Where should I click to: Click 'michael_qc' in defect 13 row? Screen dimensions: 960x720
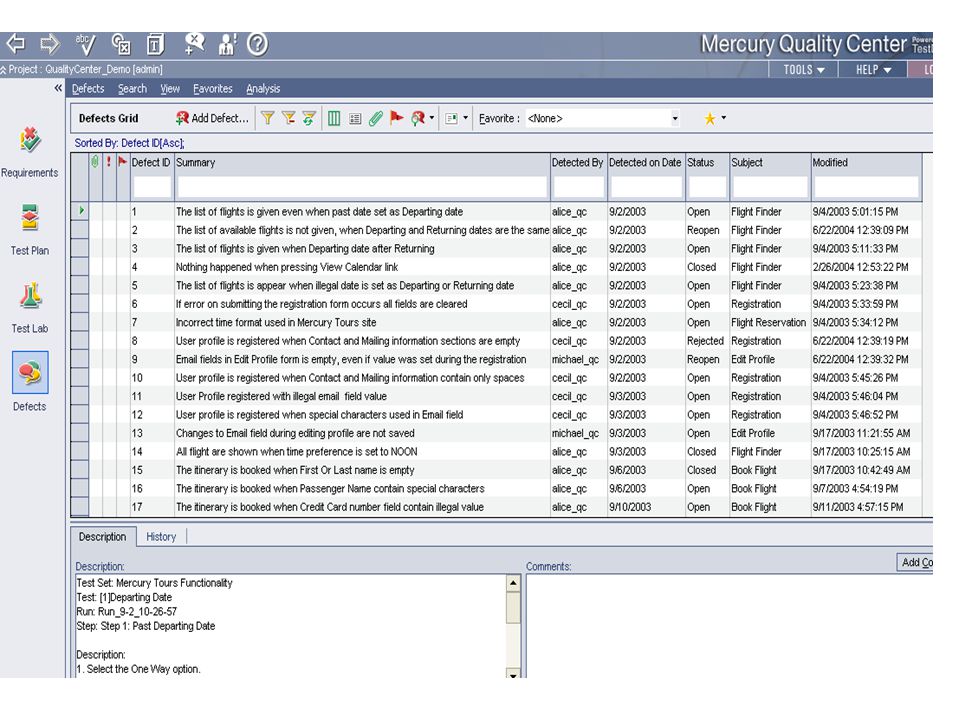pyautogui.click(x=576, y=433)
